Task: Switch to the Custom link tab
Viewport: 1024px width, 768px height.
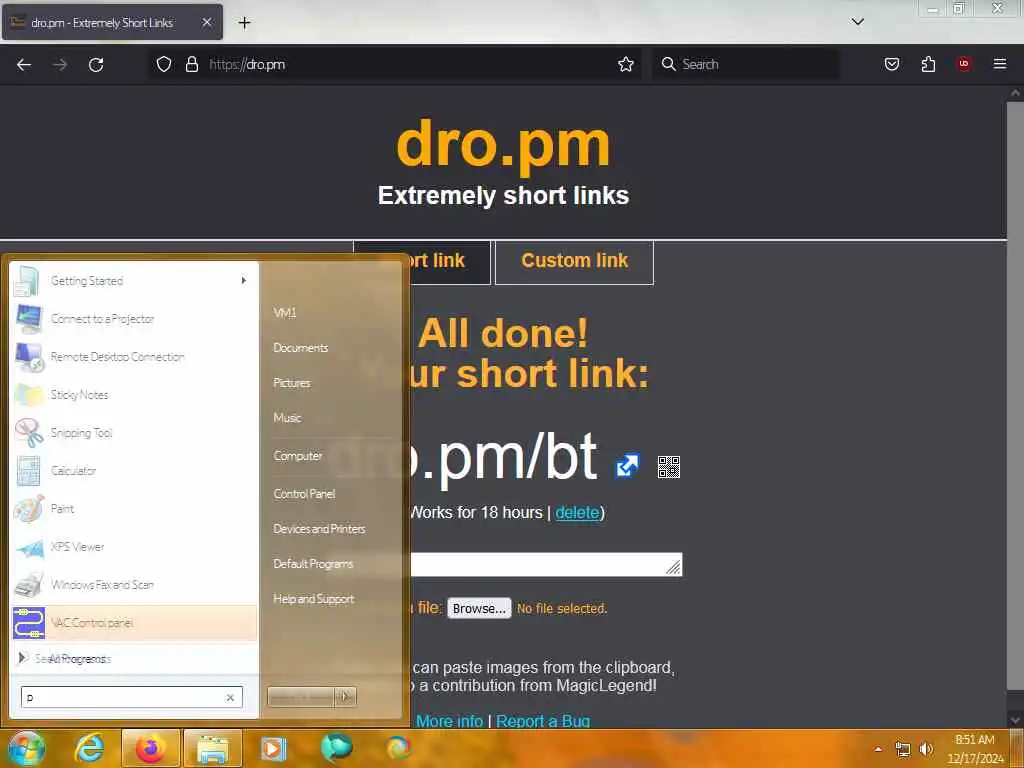Action: point(574,261)
